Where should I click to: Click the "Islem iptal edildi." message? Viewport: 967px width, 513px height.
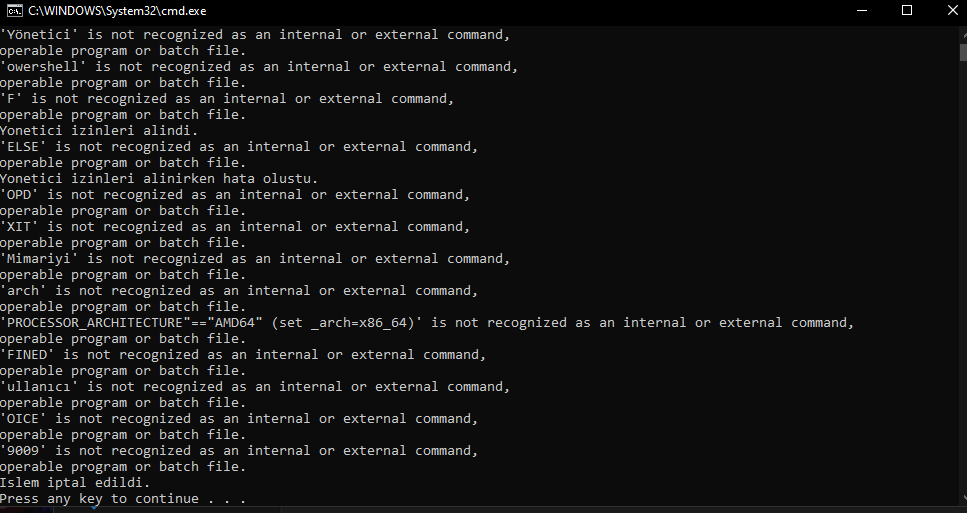[x=75, y=483]
